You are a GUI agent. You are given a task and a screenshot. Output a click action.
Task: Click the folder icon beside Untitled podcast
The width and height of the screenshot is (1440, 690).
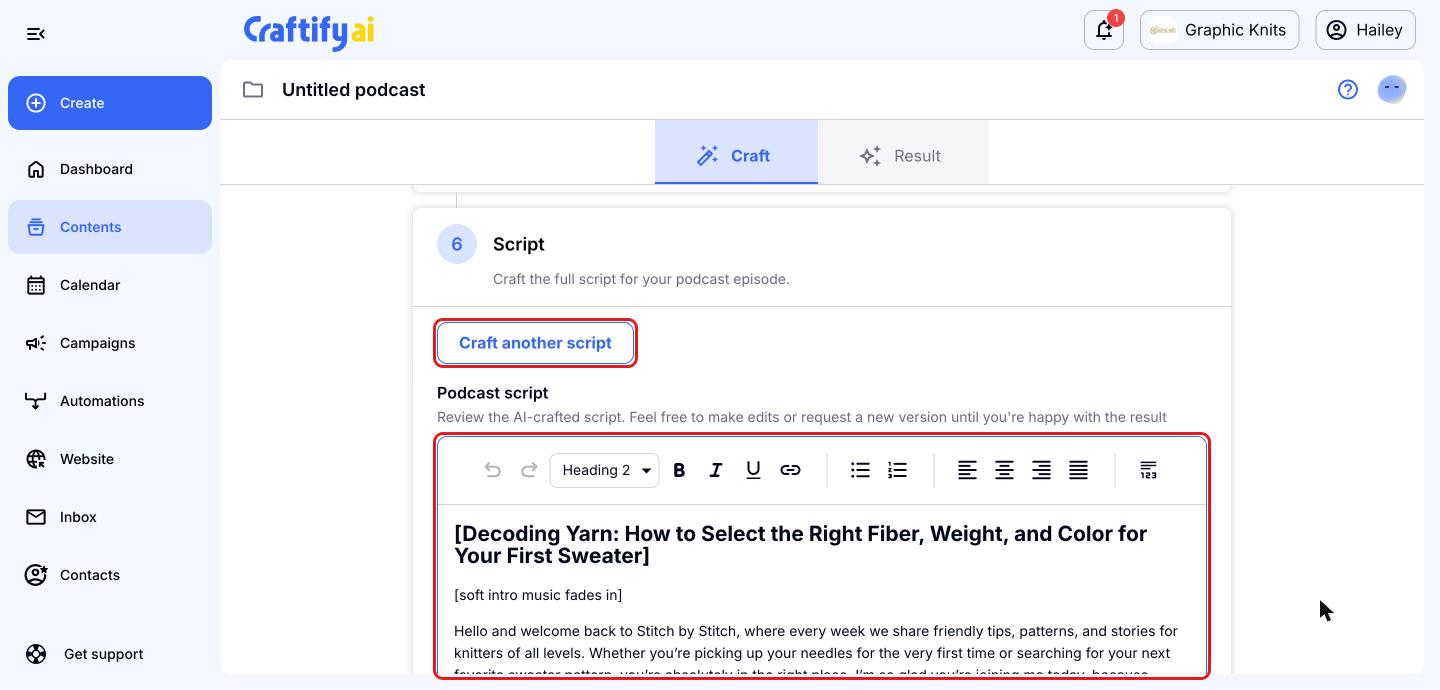253,90
